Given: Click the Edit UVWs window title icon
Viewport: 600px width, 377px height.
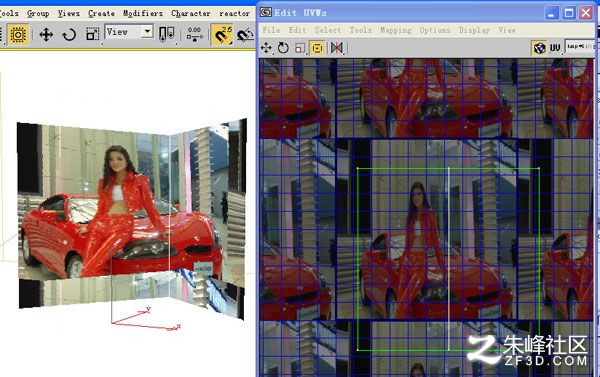Looking at the screenshot, I should pos(266,12).
